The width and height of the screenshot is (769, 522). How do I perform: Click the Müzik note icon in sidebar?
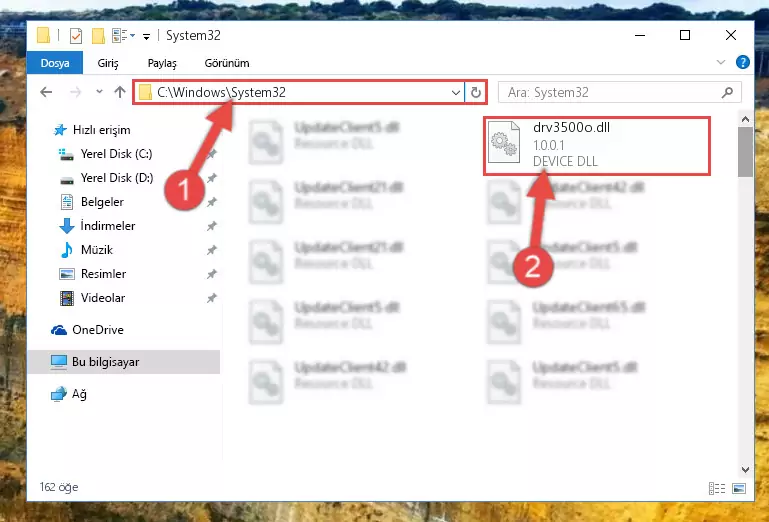pyautogui.click(x=67, y=250)
